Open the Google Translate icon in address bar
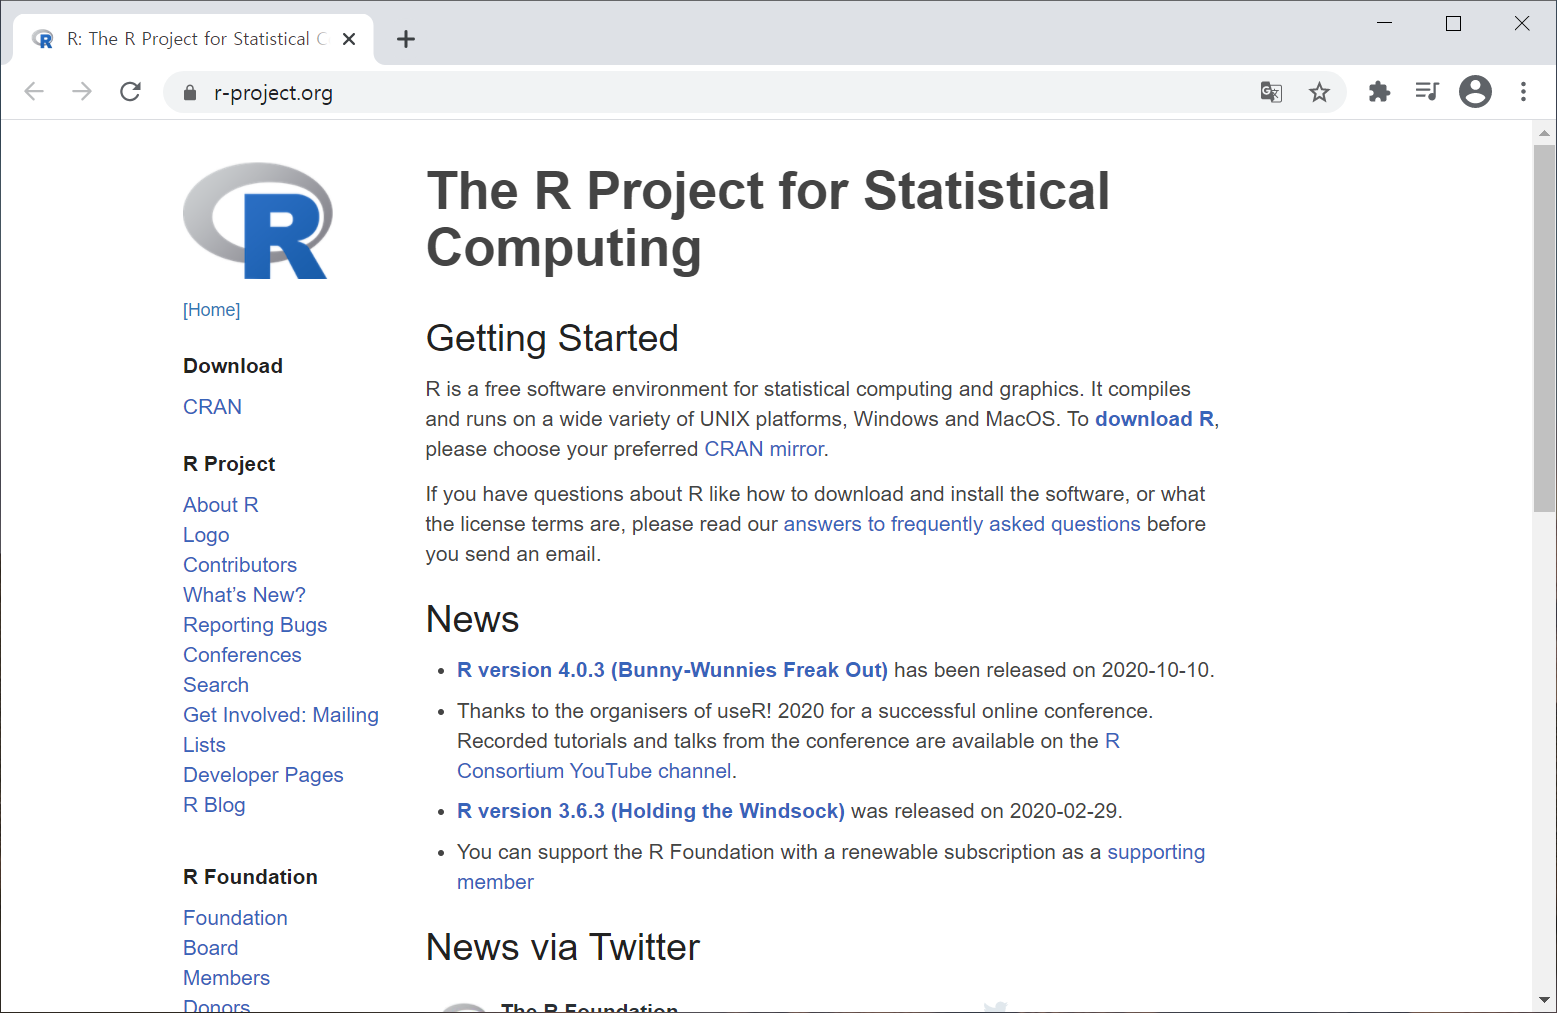The height and width of the screenshot is (1013, 1557). pyautogui.click(x=1271, y=92)
